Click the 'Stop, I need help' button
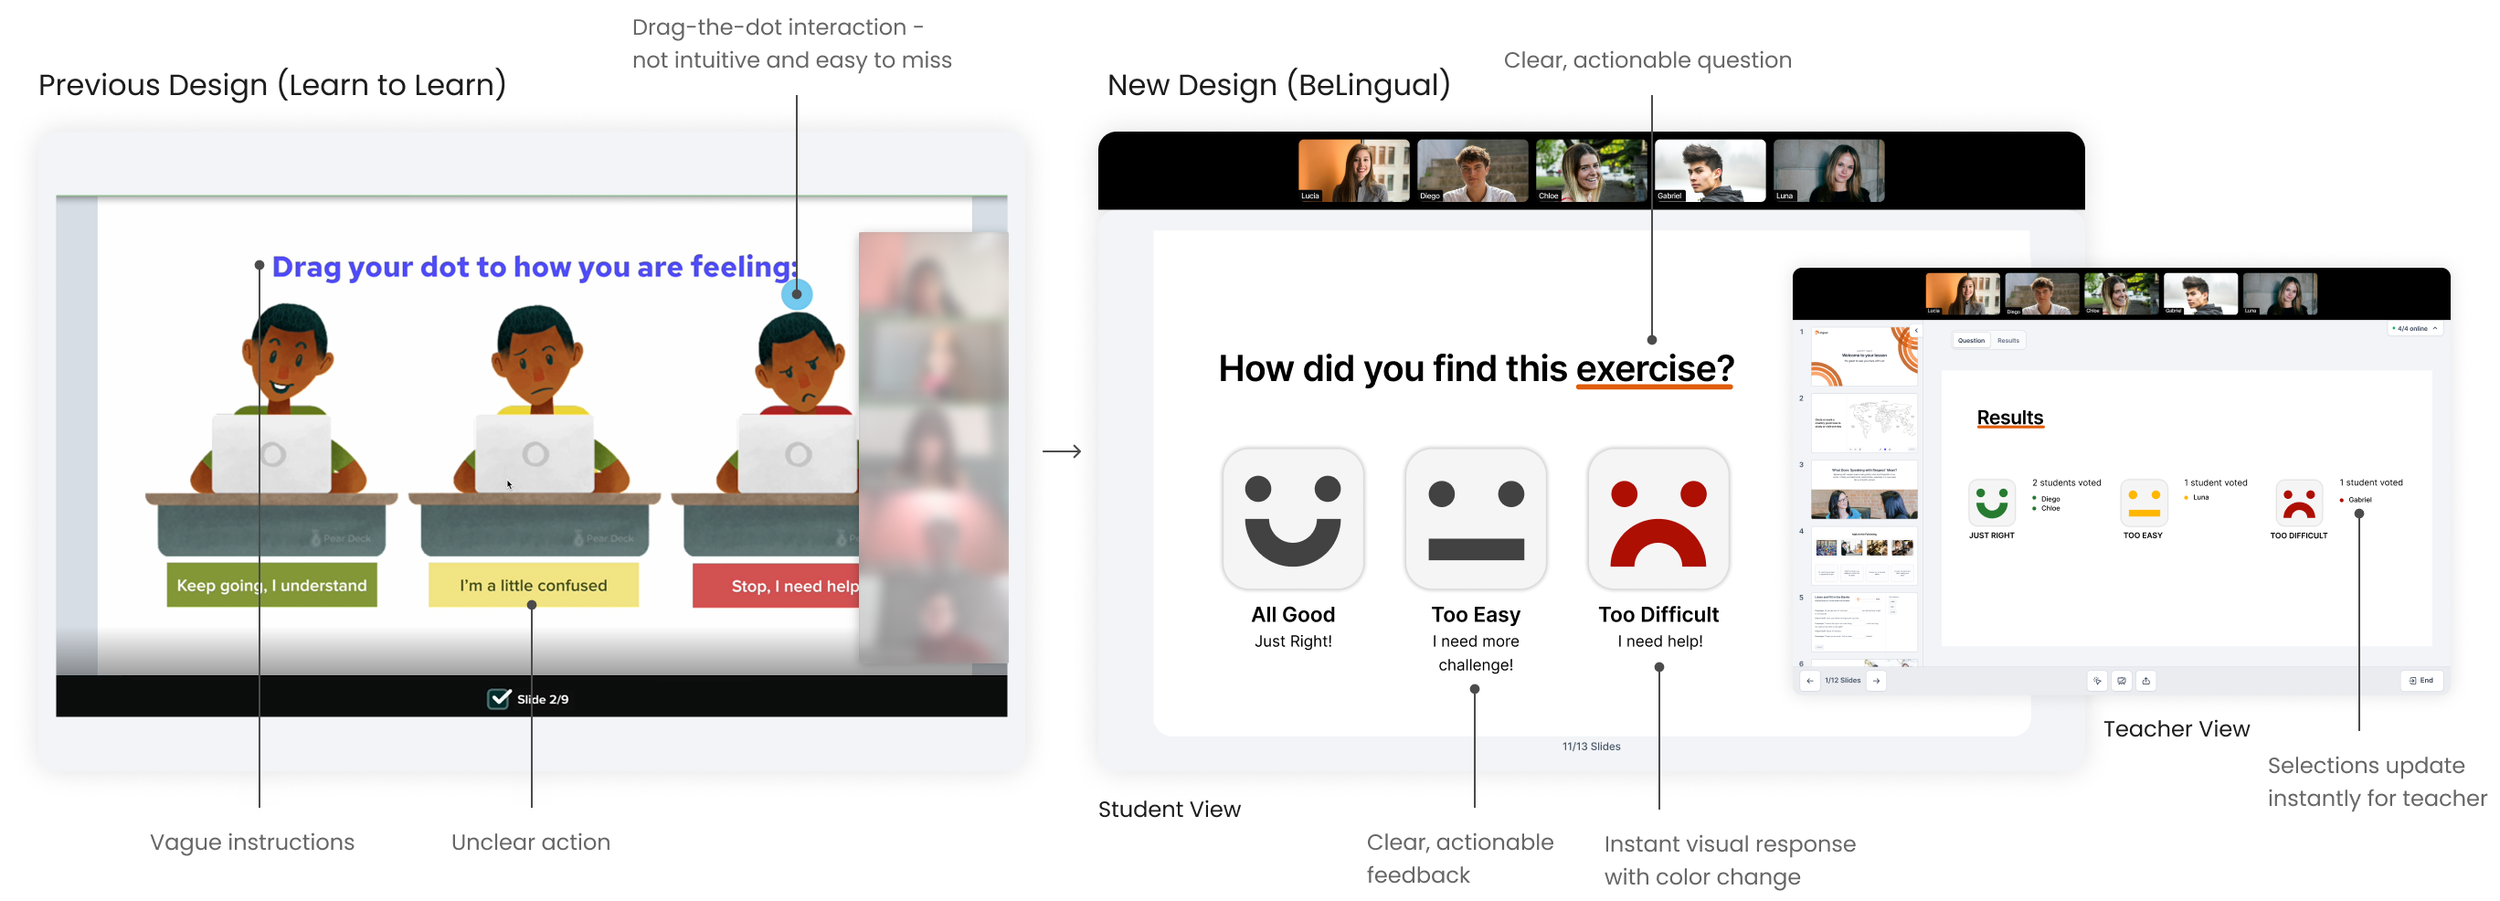Image resolution: width=2500 pixels, height=901 pixels. click(776, 585)
